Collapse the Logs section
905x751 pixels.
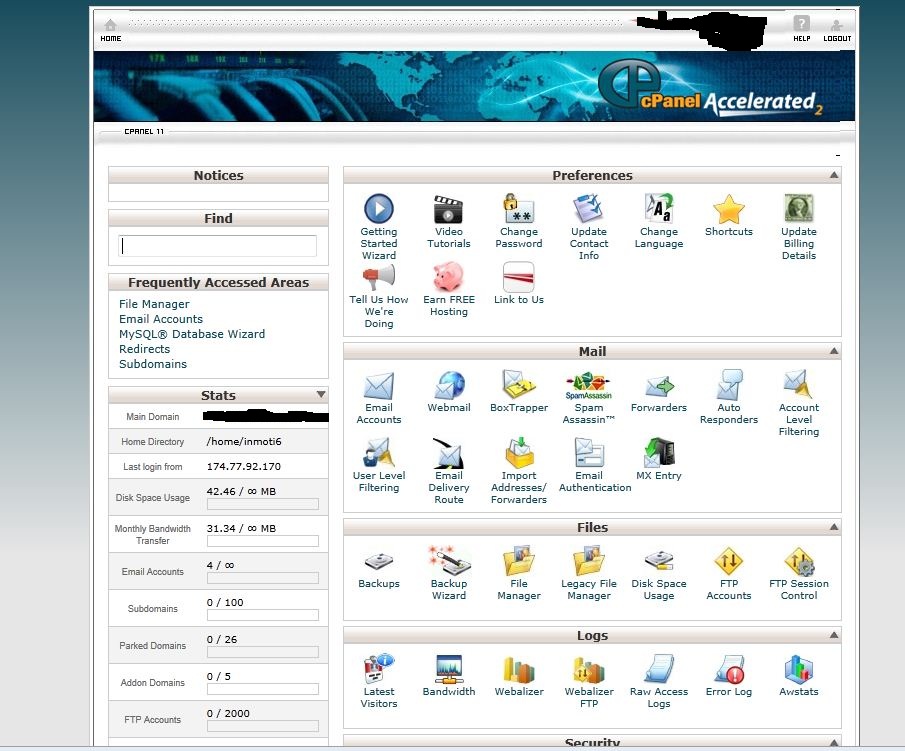(833, 634)
